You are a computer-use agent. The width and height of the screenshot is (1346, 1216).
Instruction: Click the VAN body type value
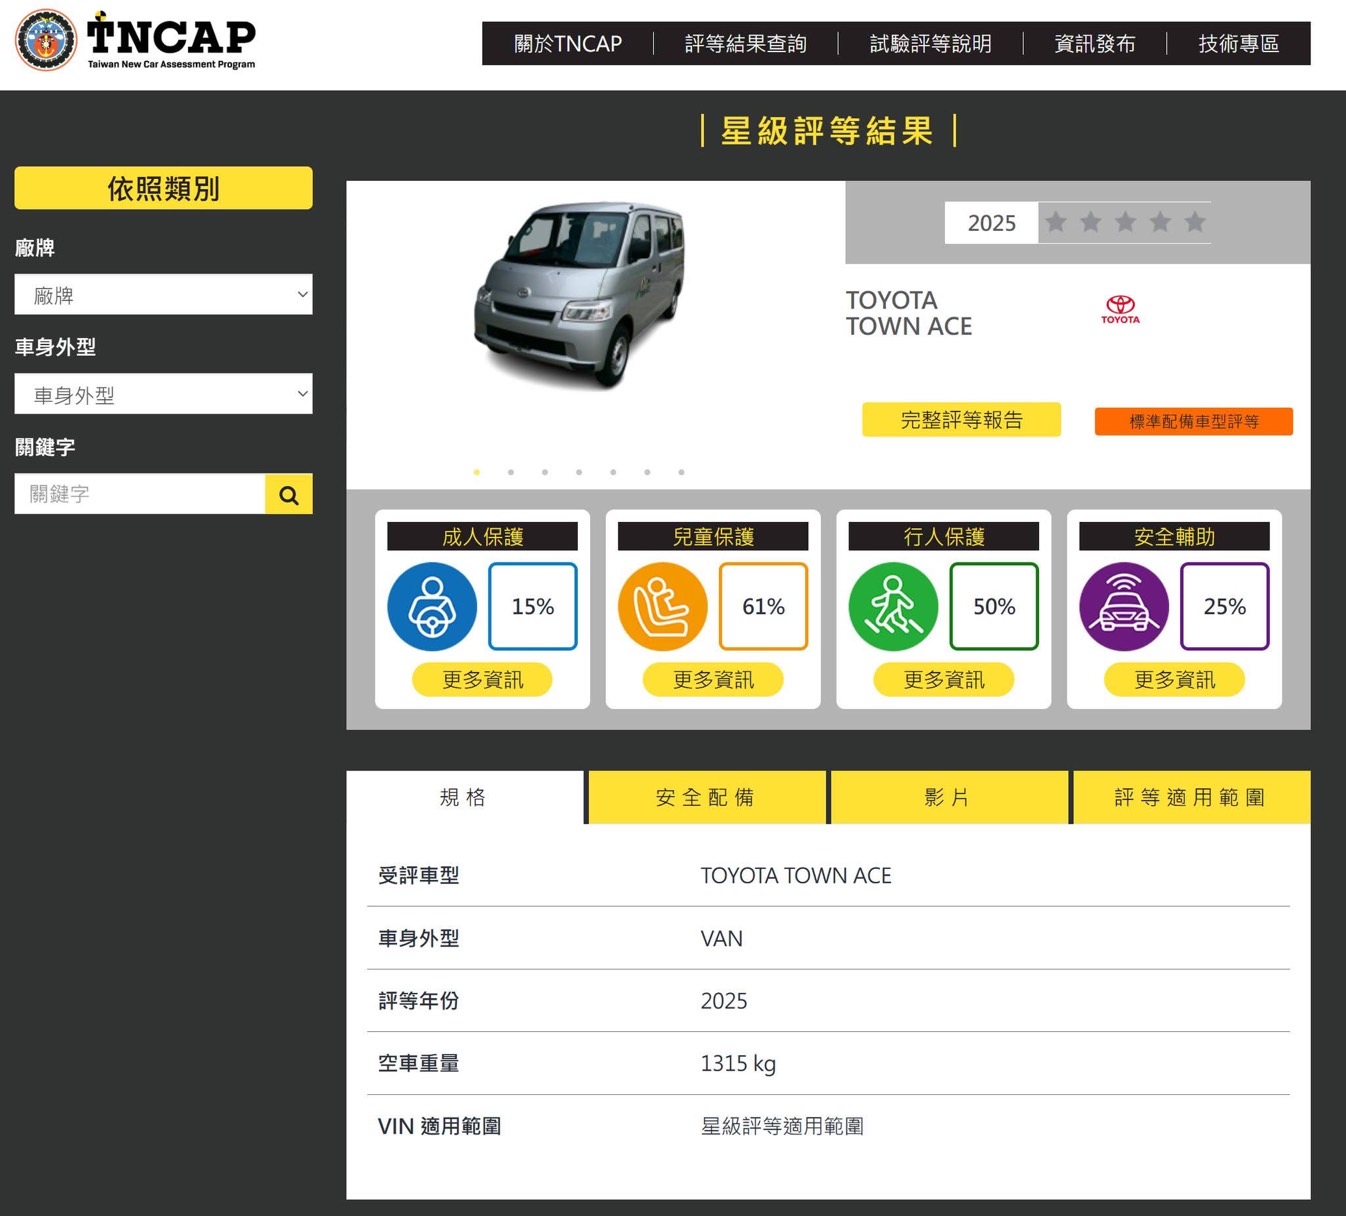[x=722, y=938]
